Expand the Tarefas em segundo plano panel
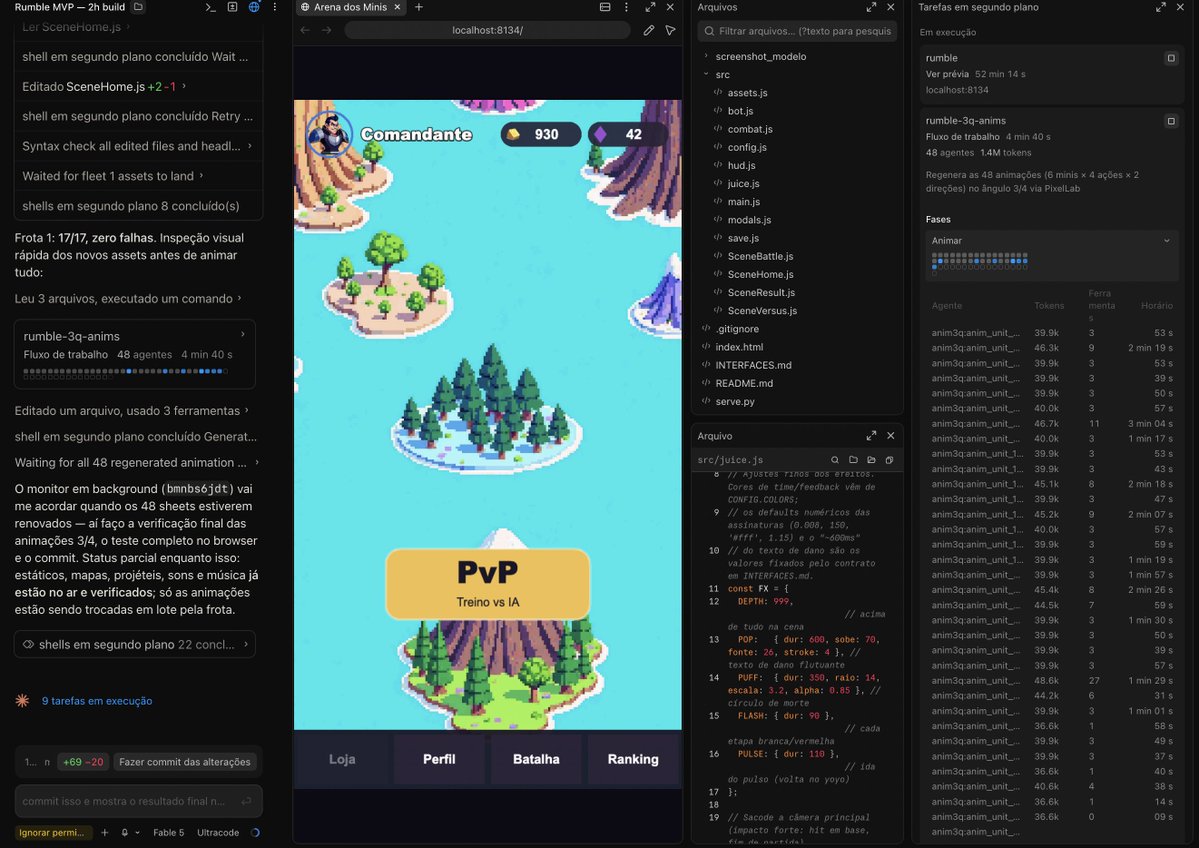Viewport: 1199px width, 848px height. pos(1161,7)
